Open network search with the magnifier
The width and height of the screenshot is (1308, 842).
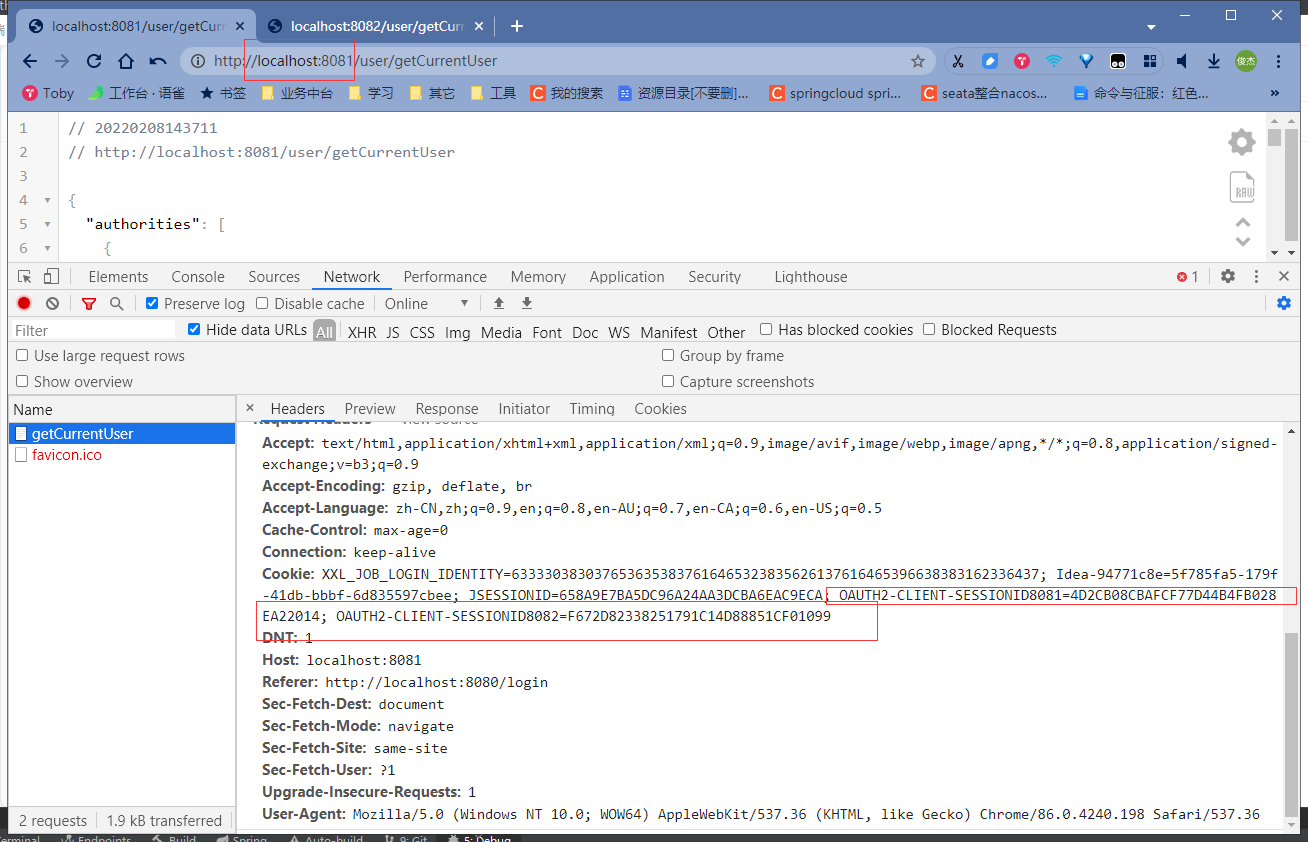[117, 303]
